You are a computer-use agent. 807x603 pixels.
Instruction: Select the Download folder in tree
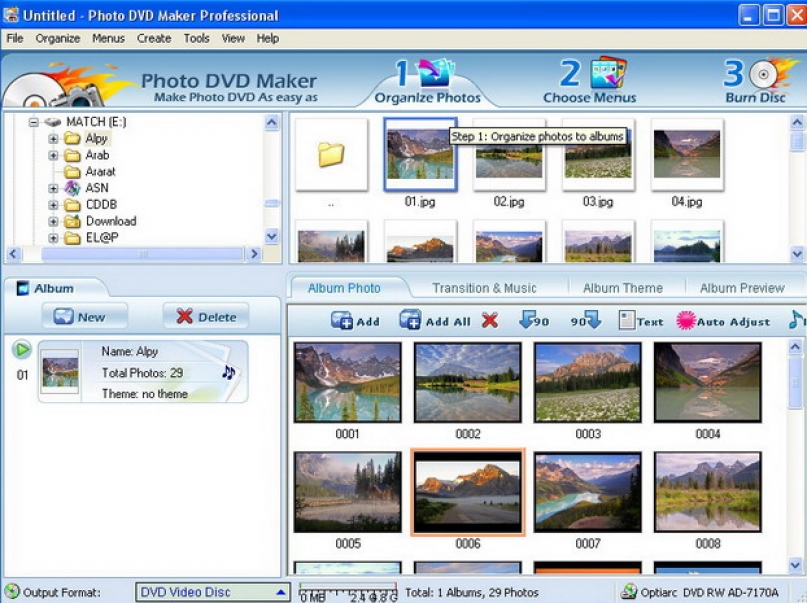[x=111, y=221]
